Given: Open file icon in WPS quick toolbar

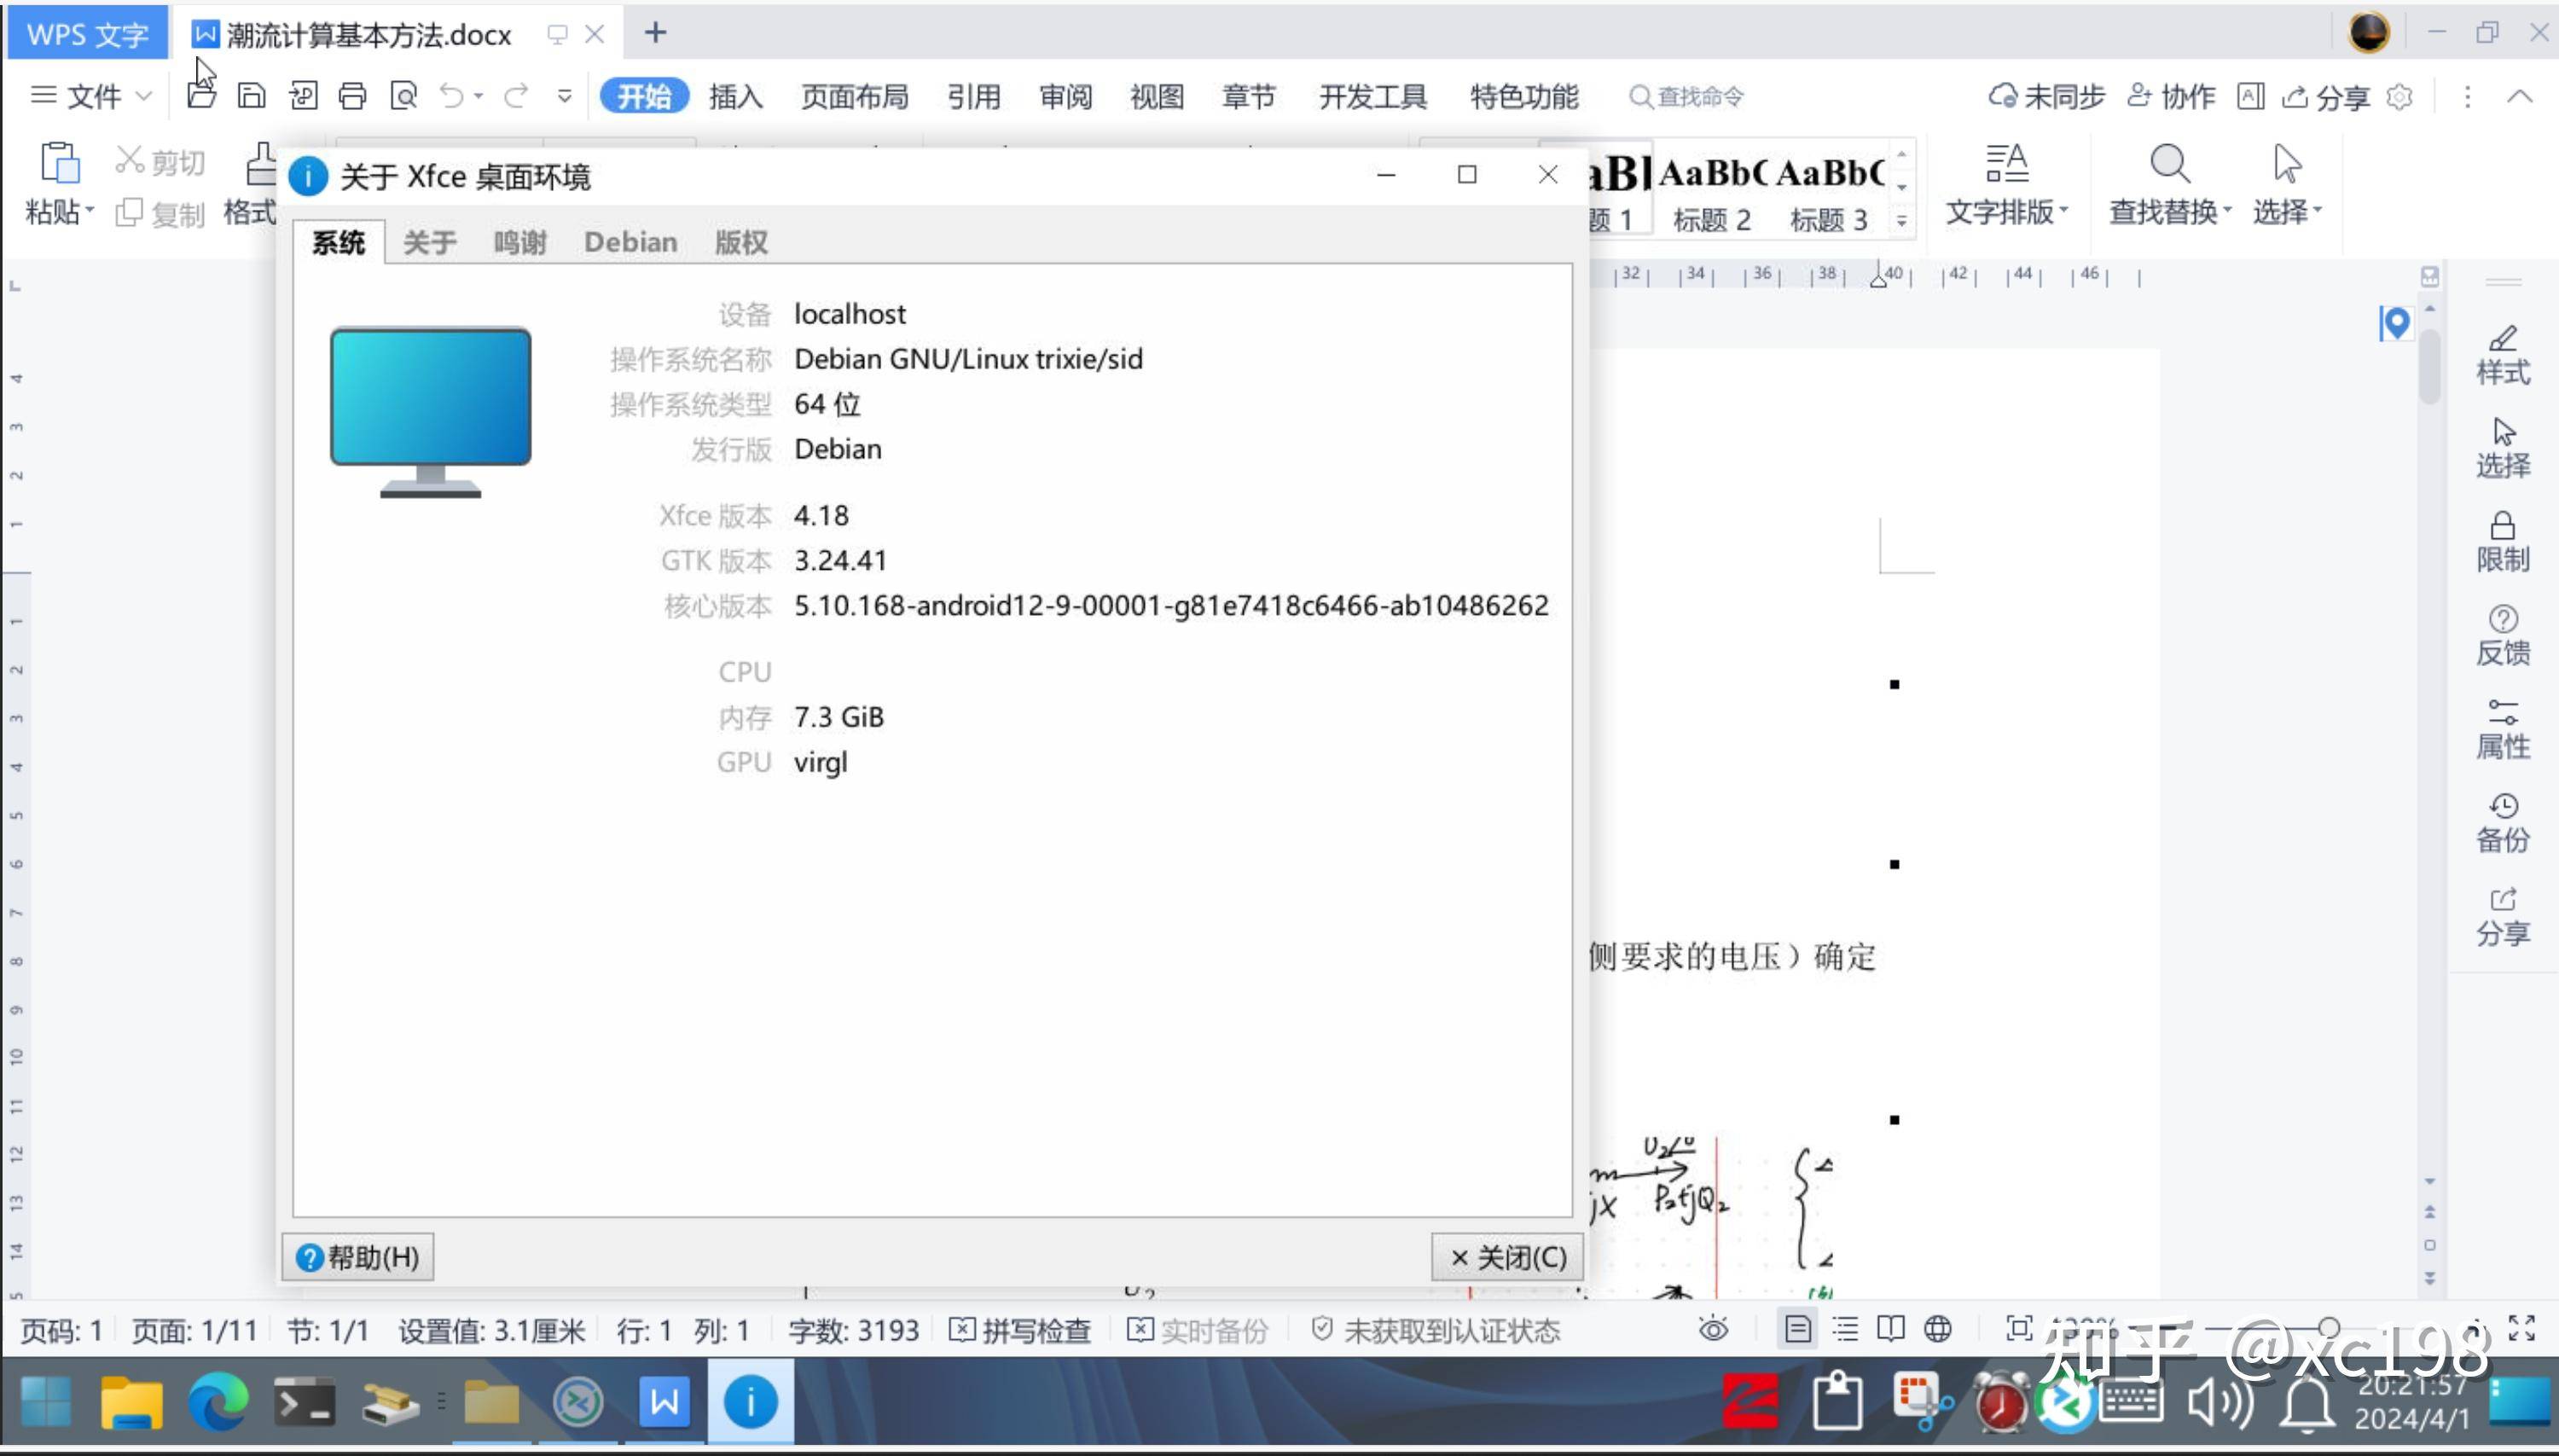Looking at the screenshot, I should (x=201, y=96).
